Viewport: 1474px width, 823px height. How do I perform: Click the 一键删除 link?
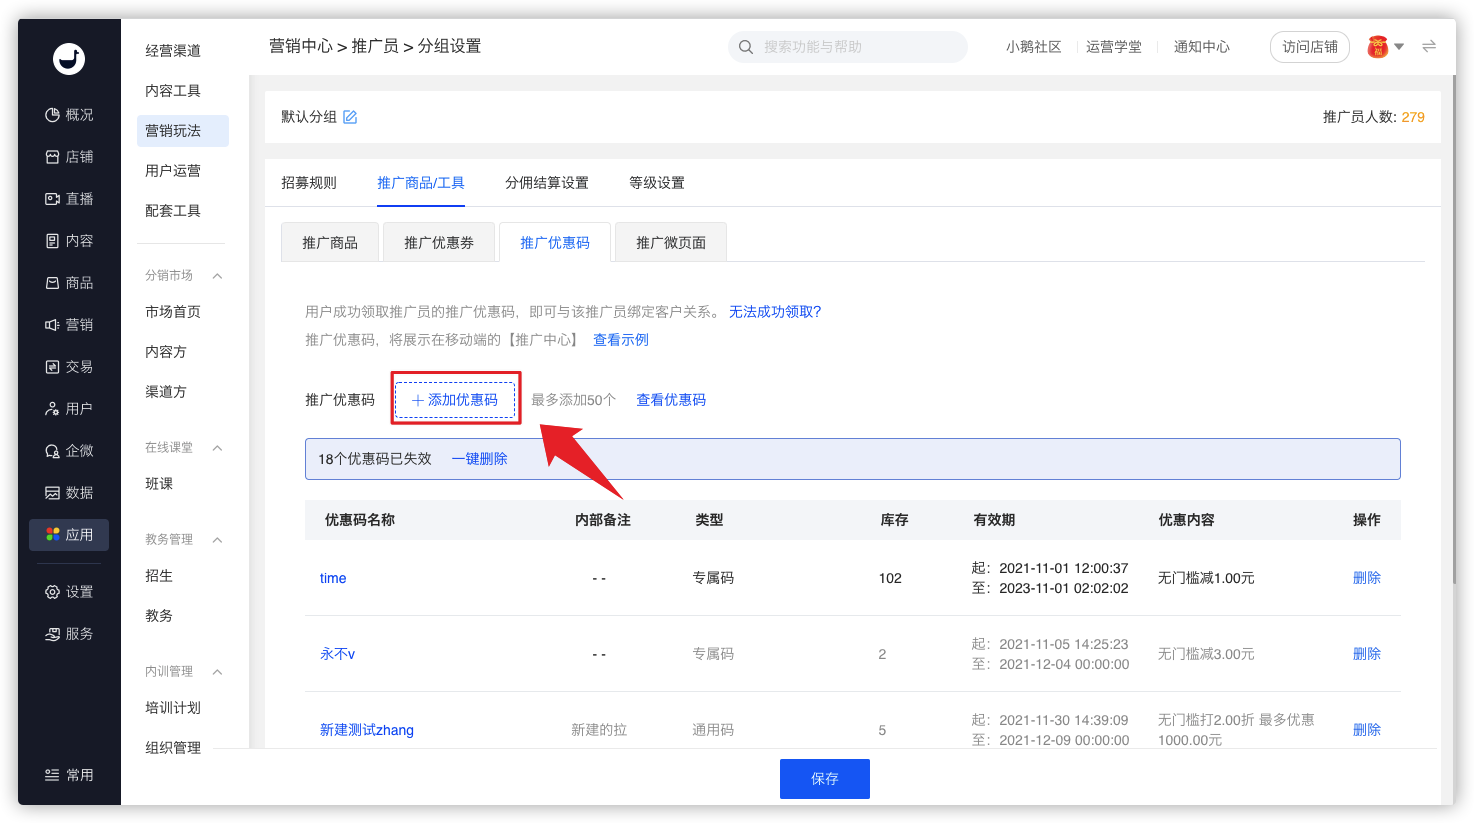coord(479,459)
